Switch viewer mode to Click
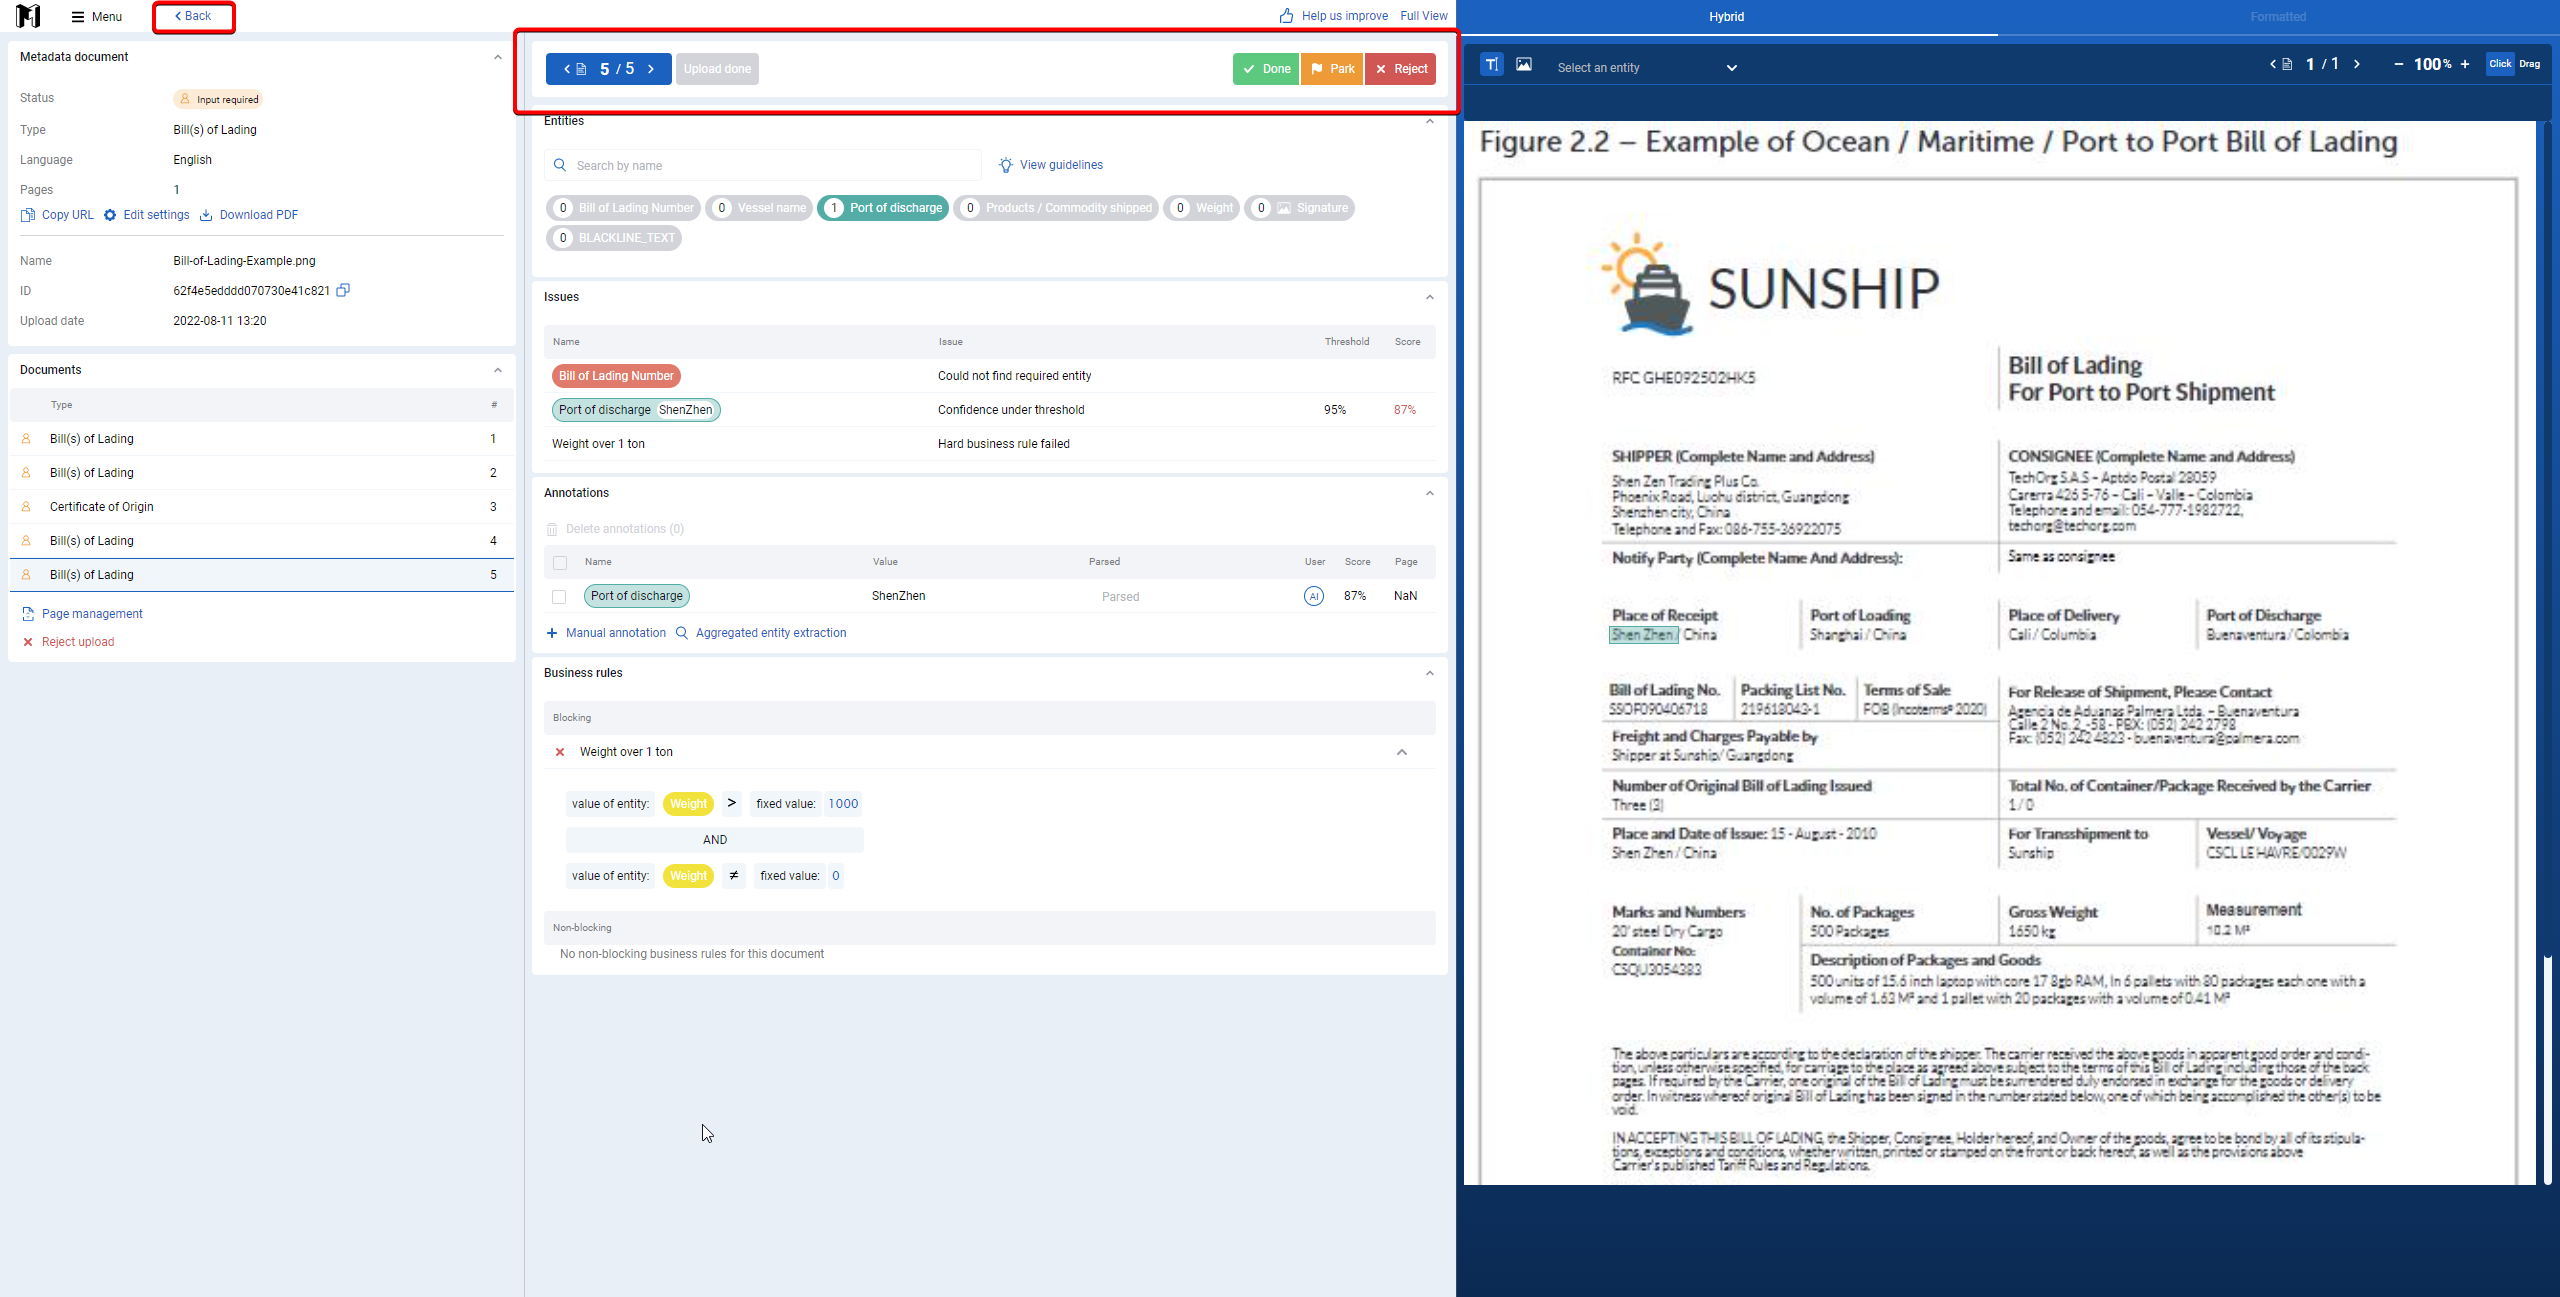Image resolution: width=2560 pixels, height=1297 pixels. (2500, 64)
